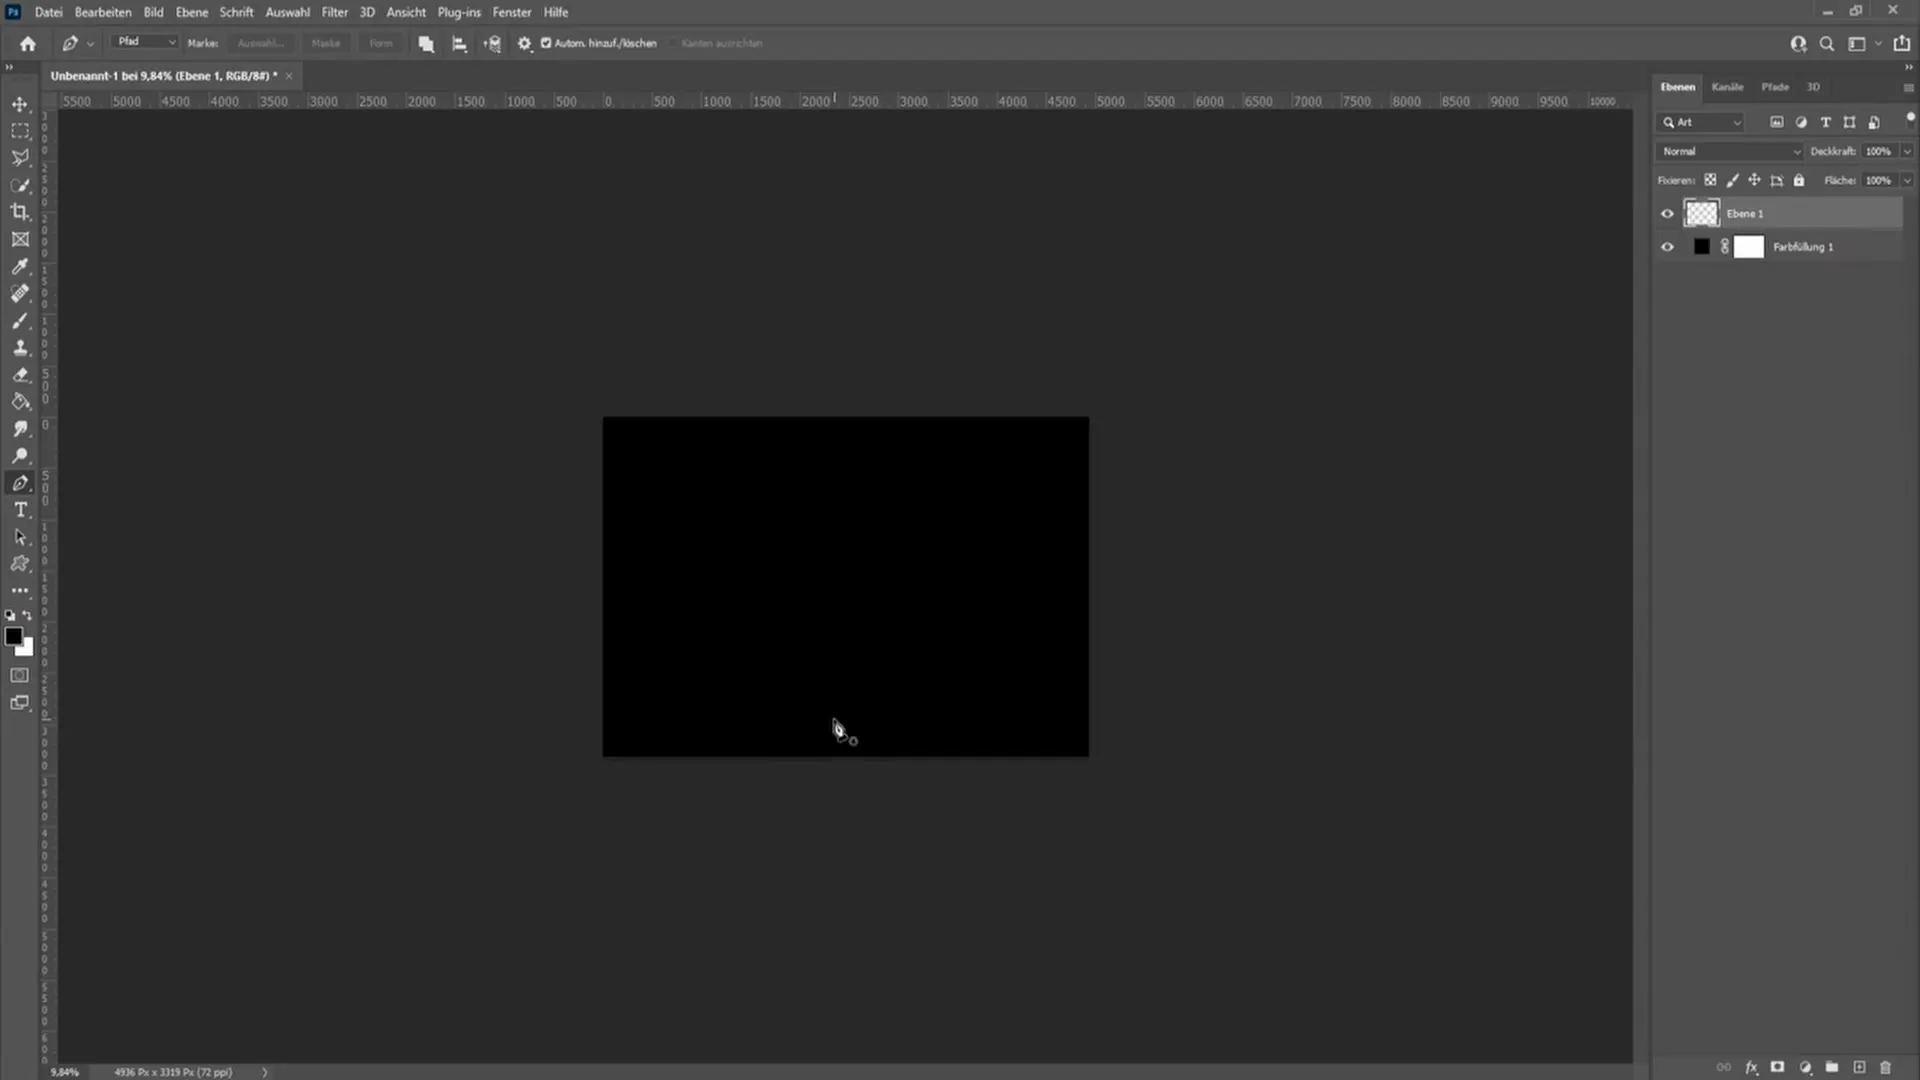The width and height of the screenshot is (1920, 1080).
Task: Select the Path Selection tool
Action: click(x=20, y=537)
